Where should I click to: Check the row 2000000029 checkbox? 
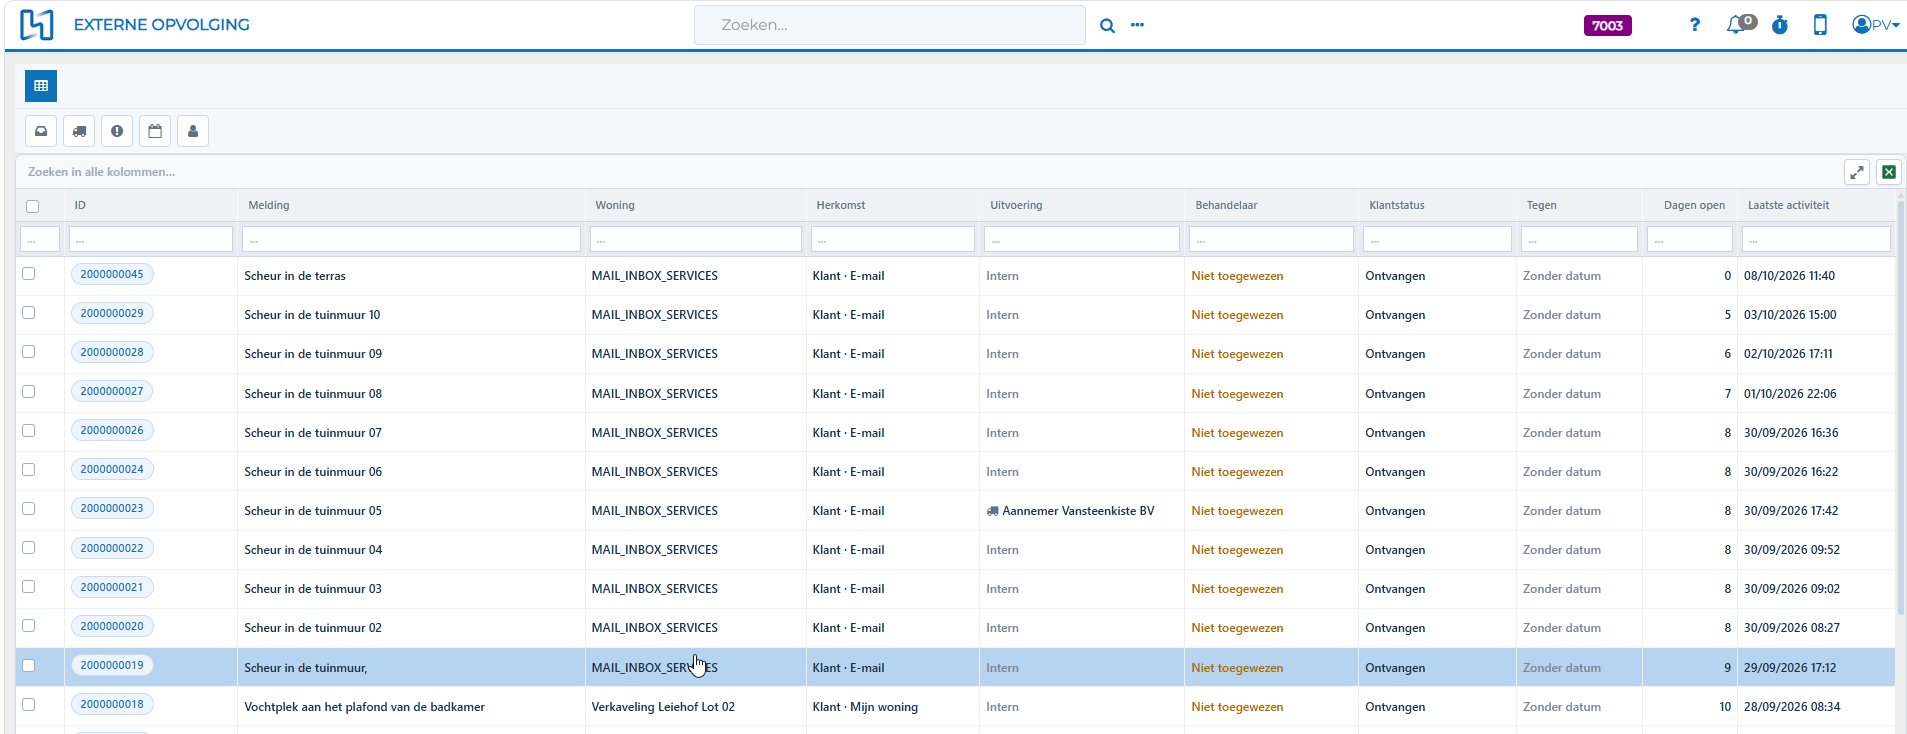[29, 313]
